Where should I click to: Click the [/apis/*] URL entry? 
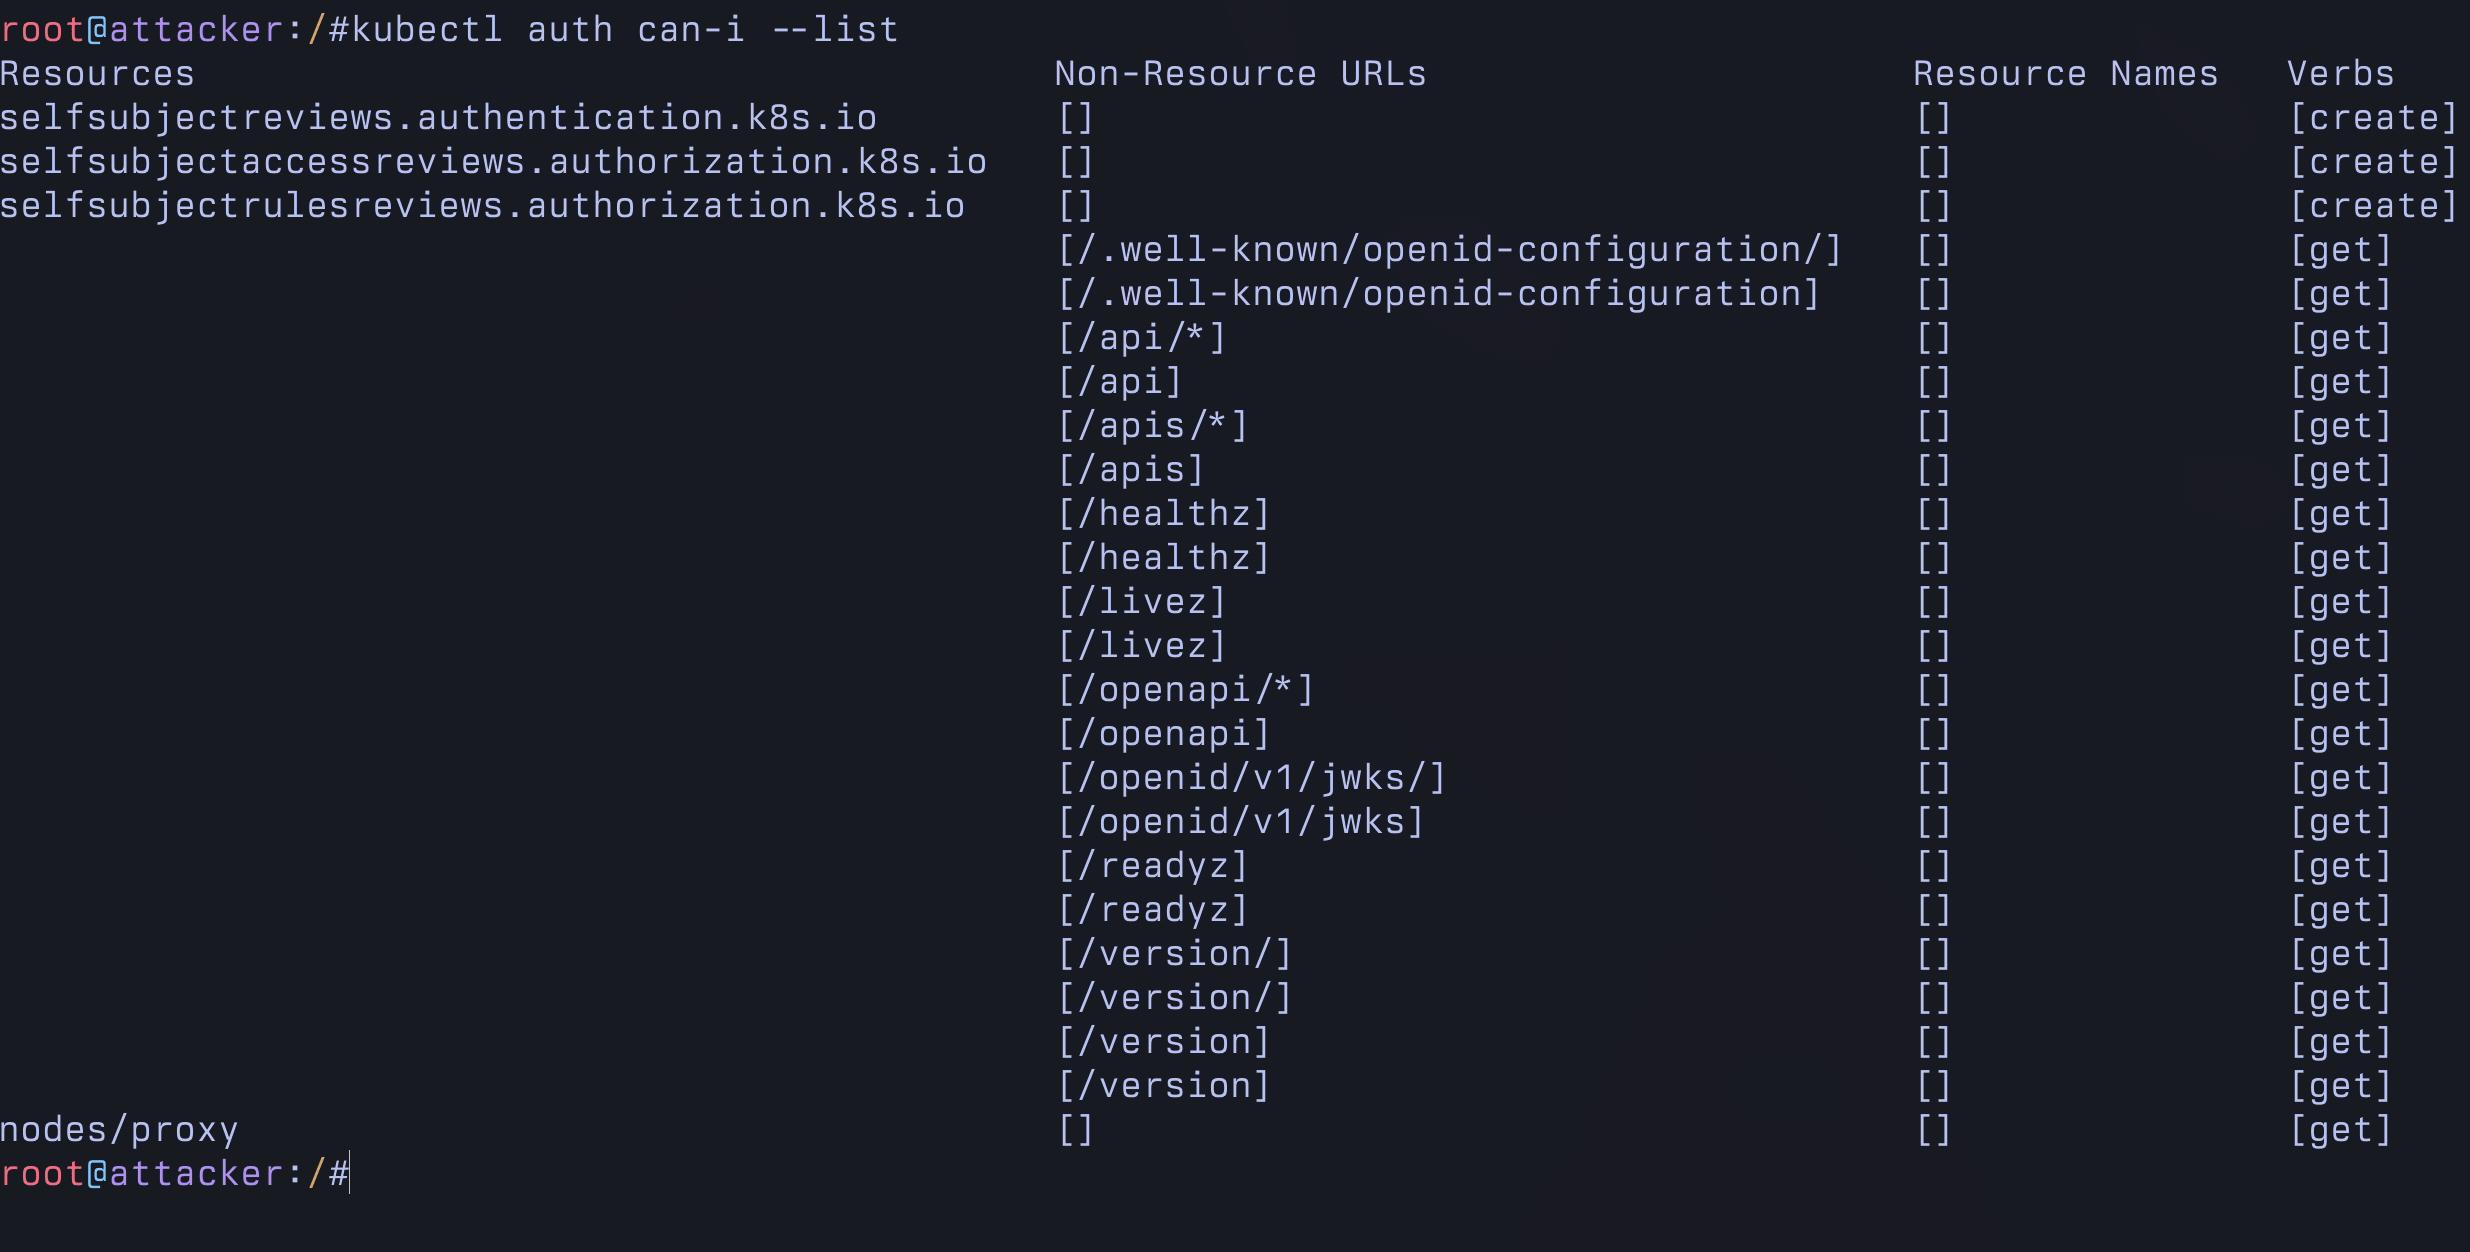click(x=1152, y=426)
